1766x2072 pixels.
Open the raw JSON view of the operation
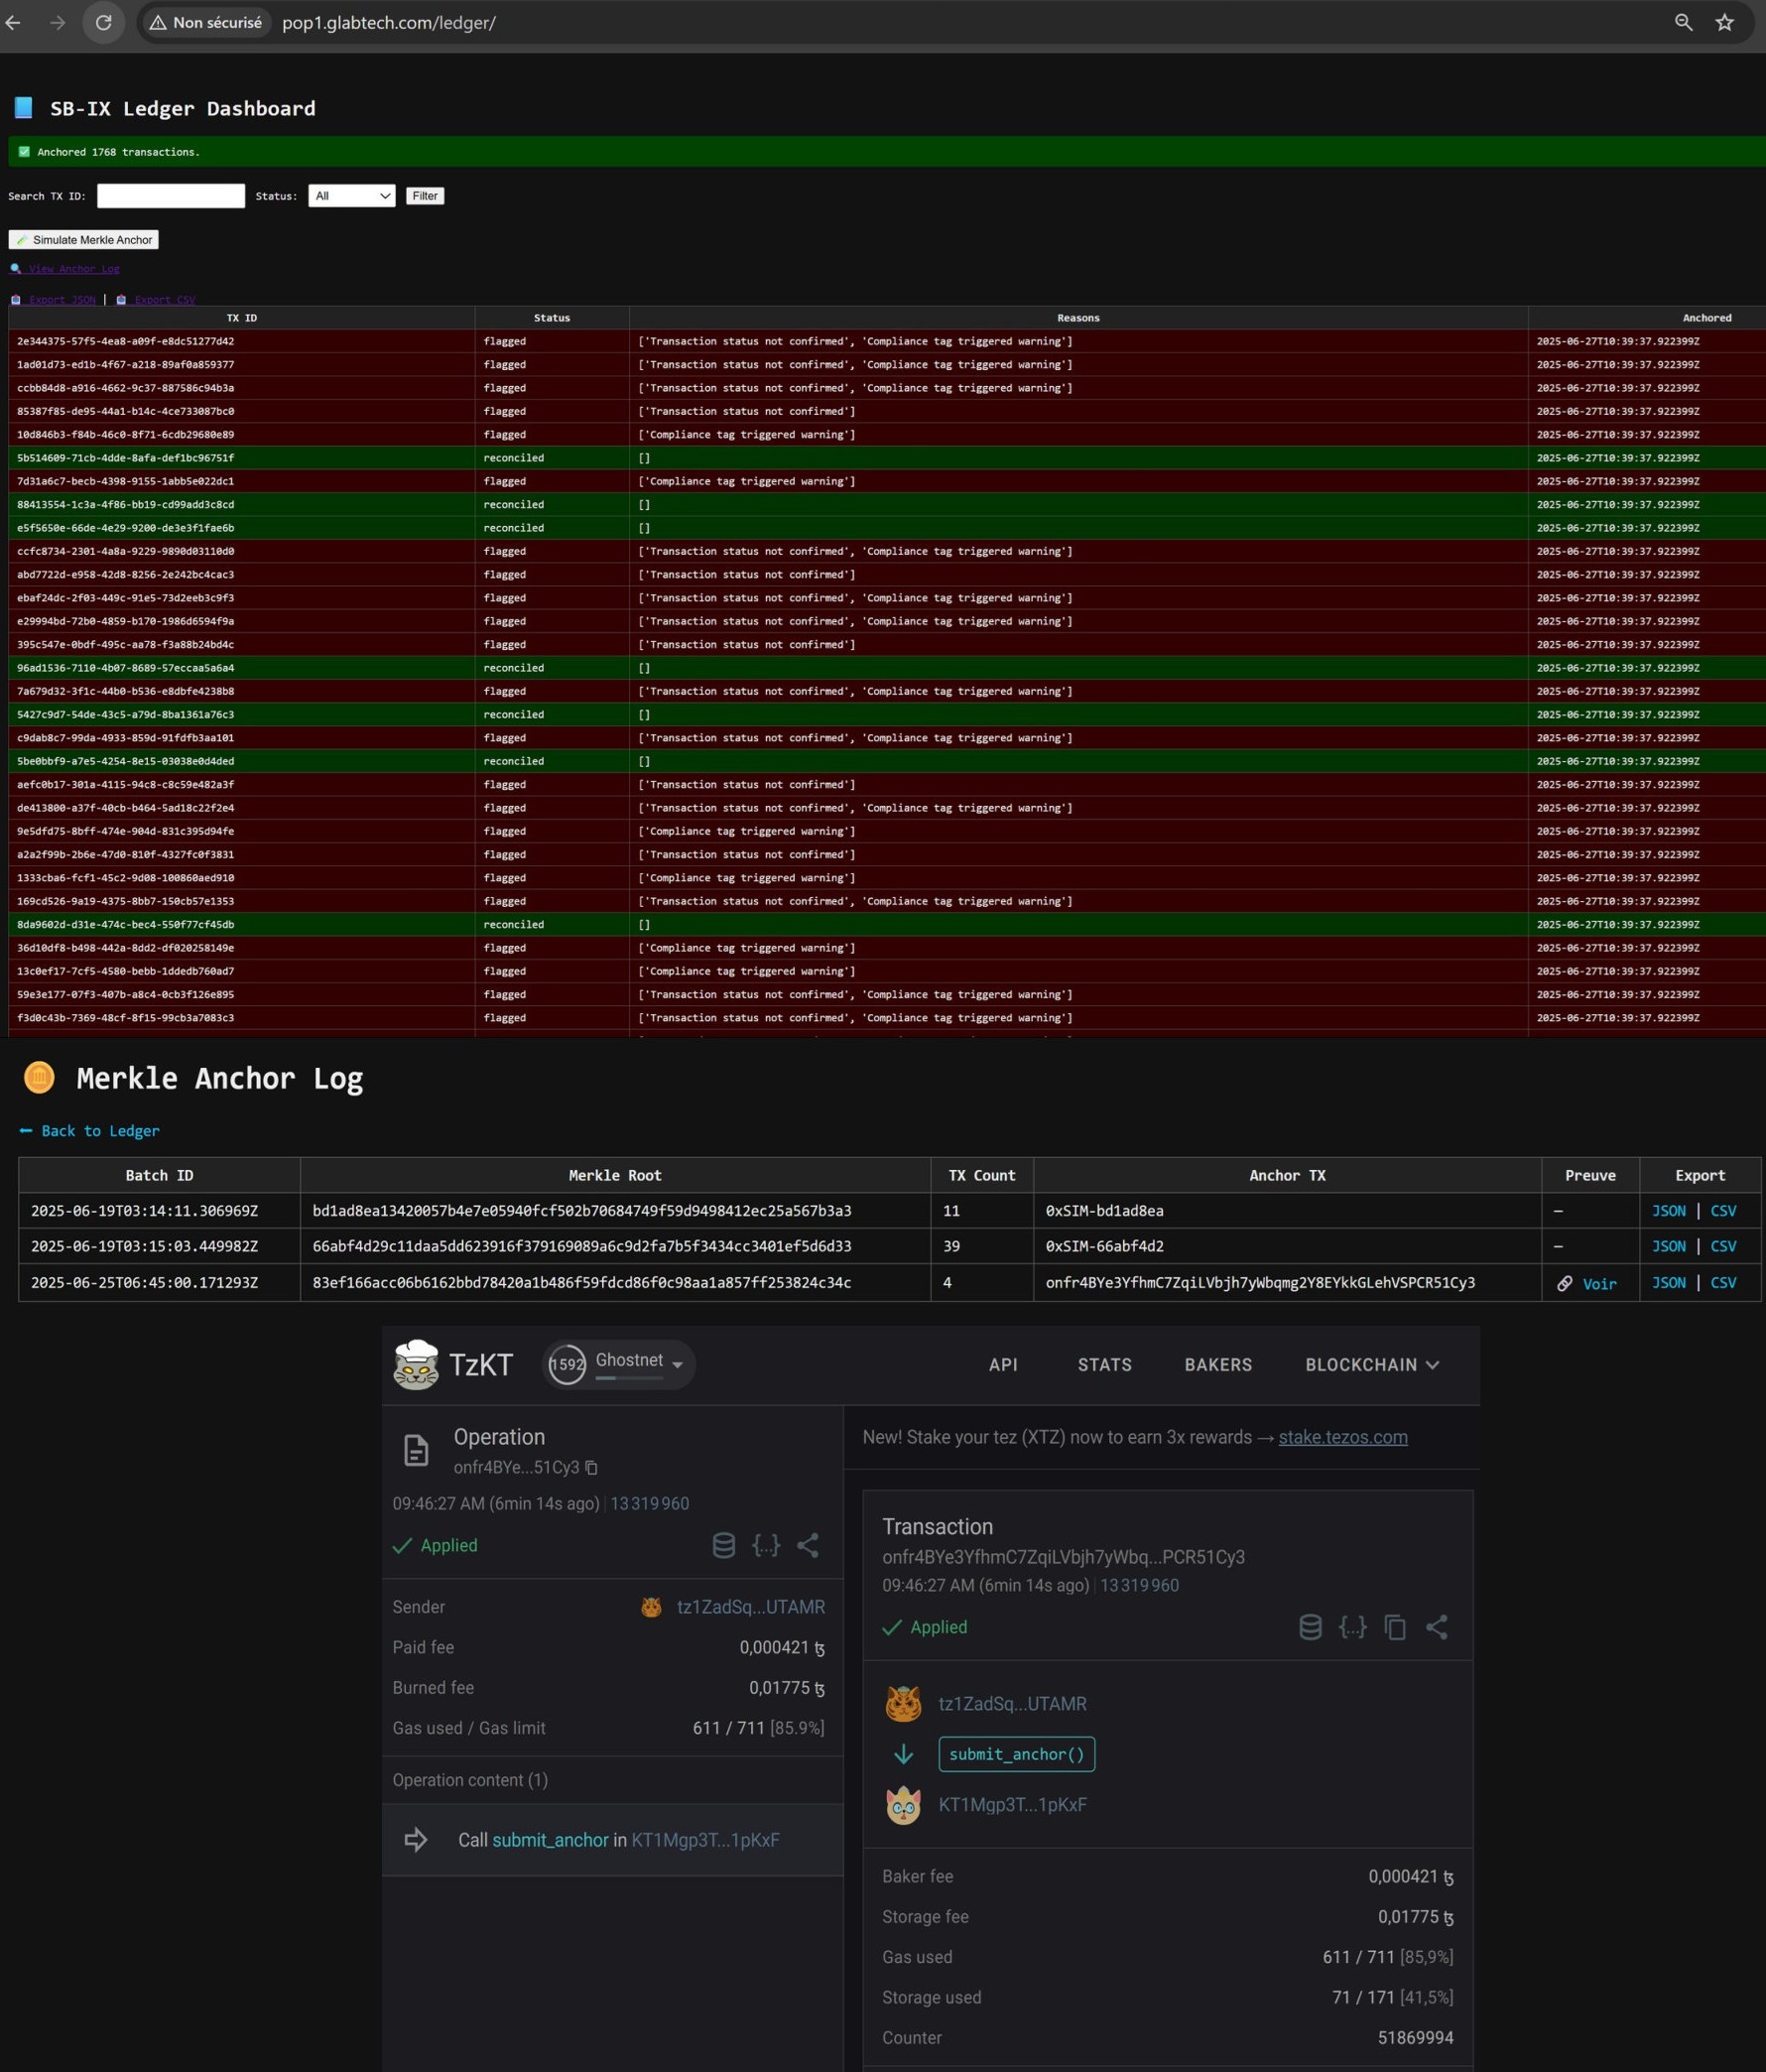(x=766, y=1547)
